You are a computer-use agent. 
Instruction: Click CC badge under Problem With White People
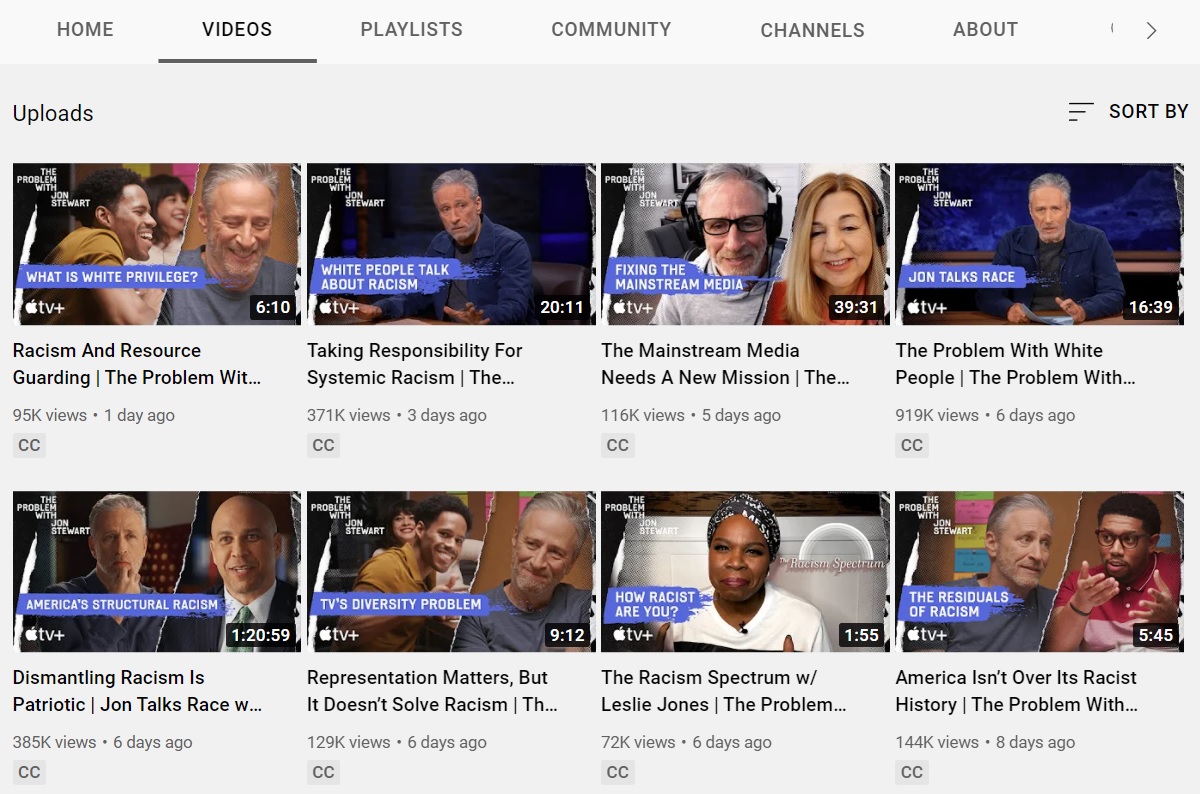(911, 445)
